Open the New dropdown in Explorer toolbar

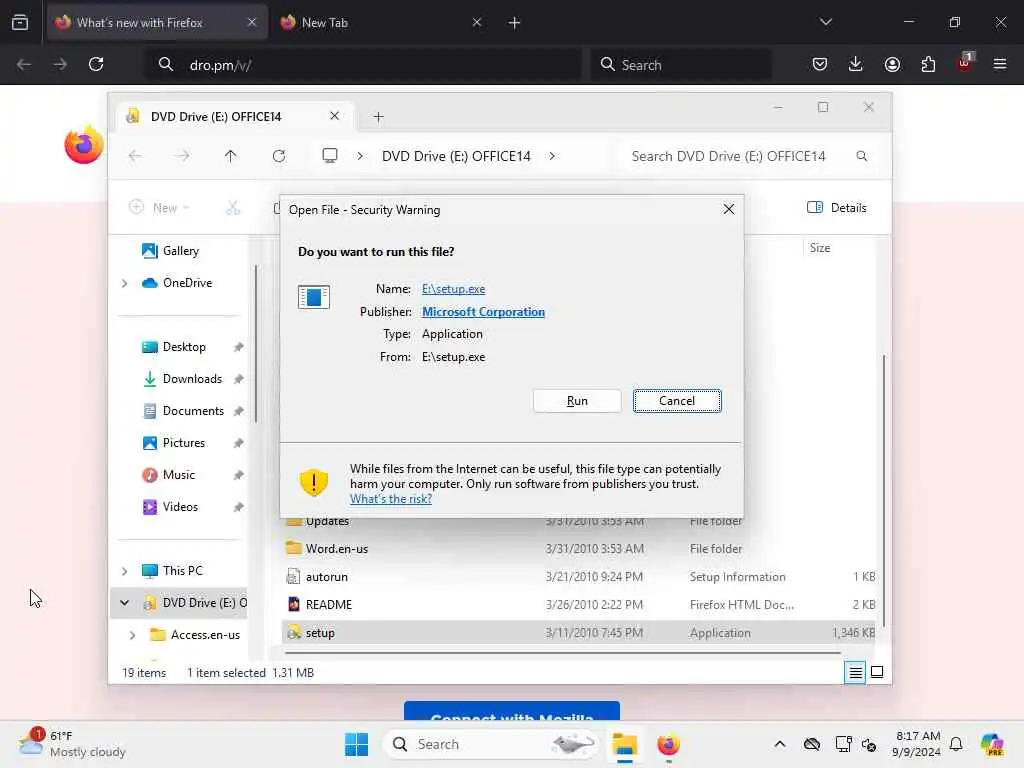click(159, 208)
